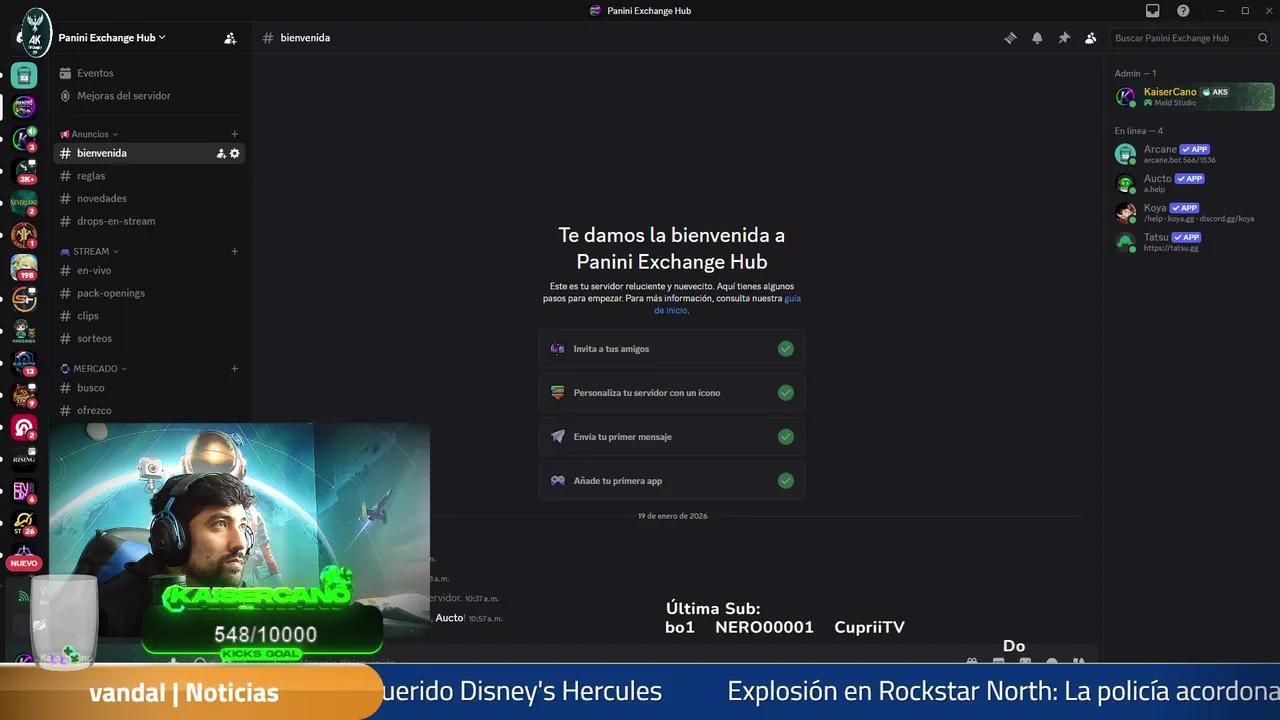Click Invita a tus amigos step
This screenshot has width=1280, height=720.
(672, 349)
